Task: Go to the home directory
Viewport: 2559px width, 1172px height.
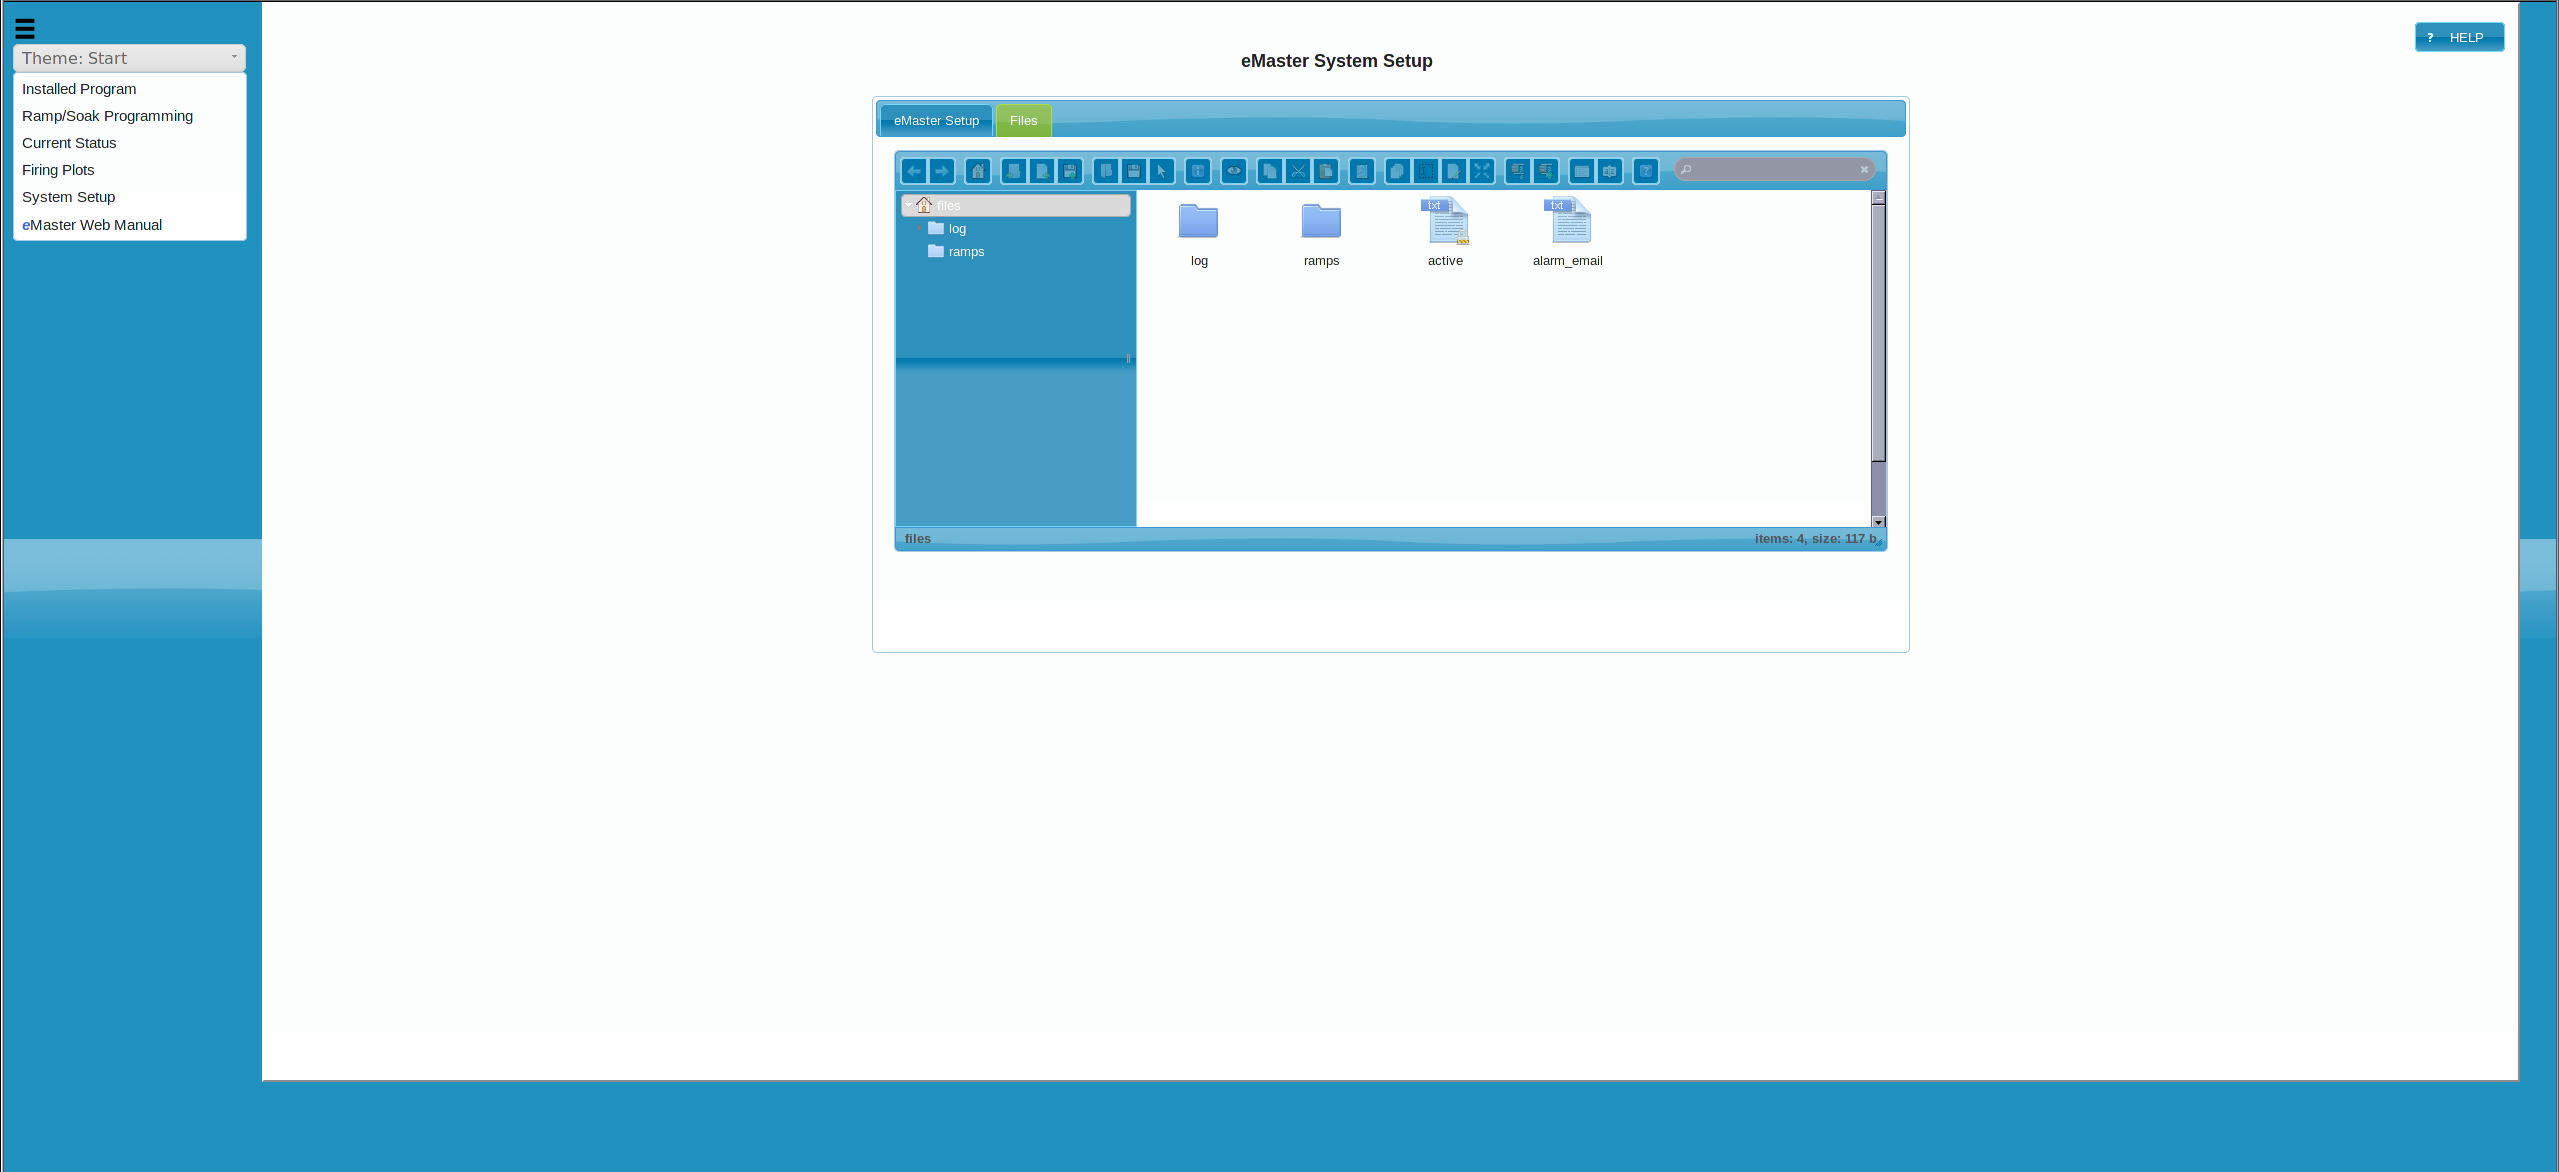Action: 977,171
